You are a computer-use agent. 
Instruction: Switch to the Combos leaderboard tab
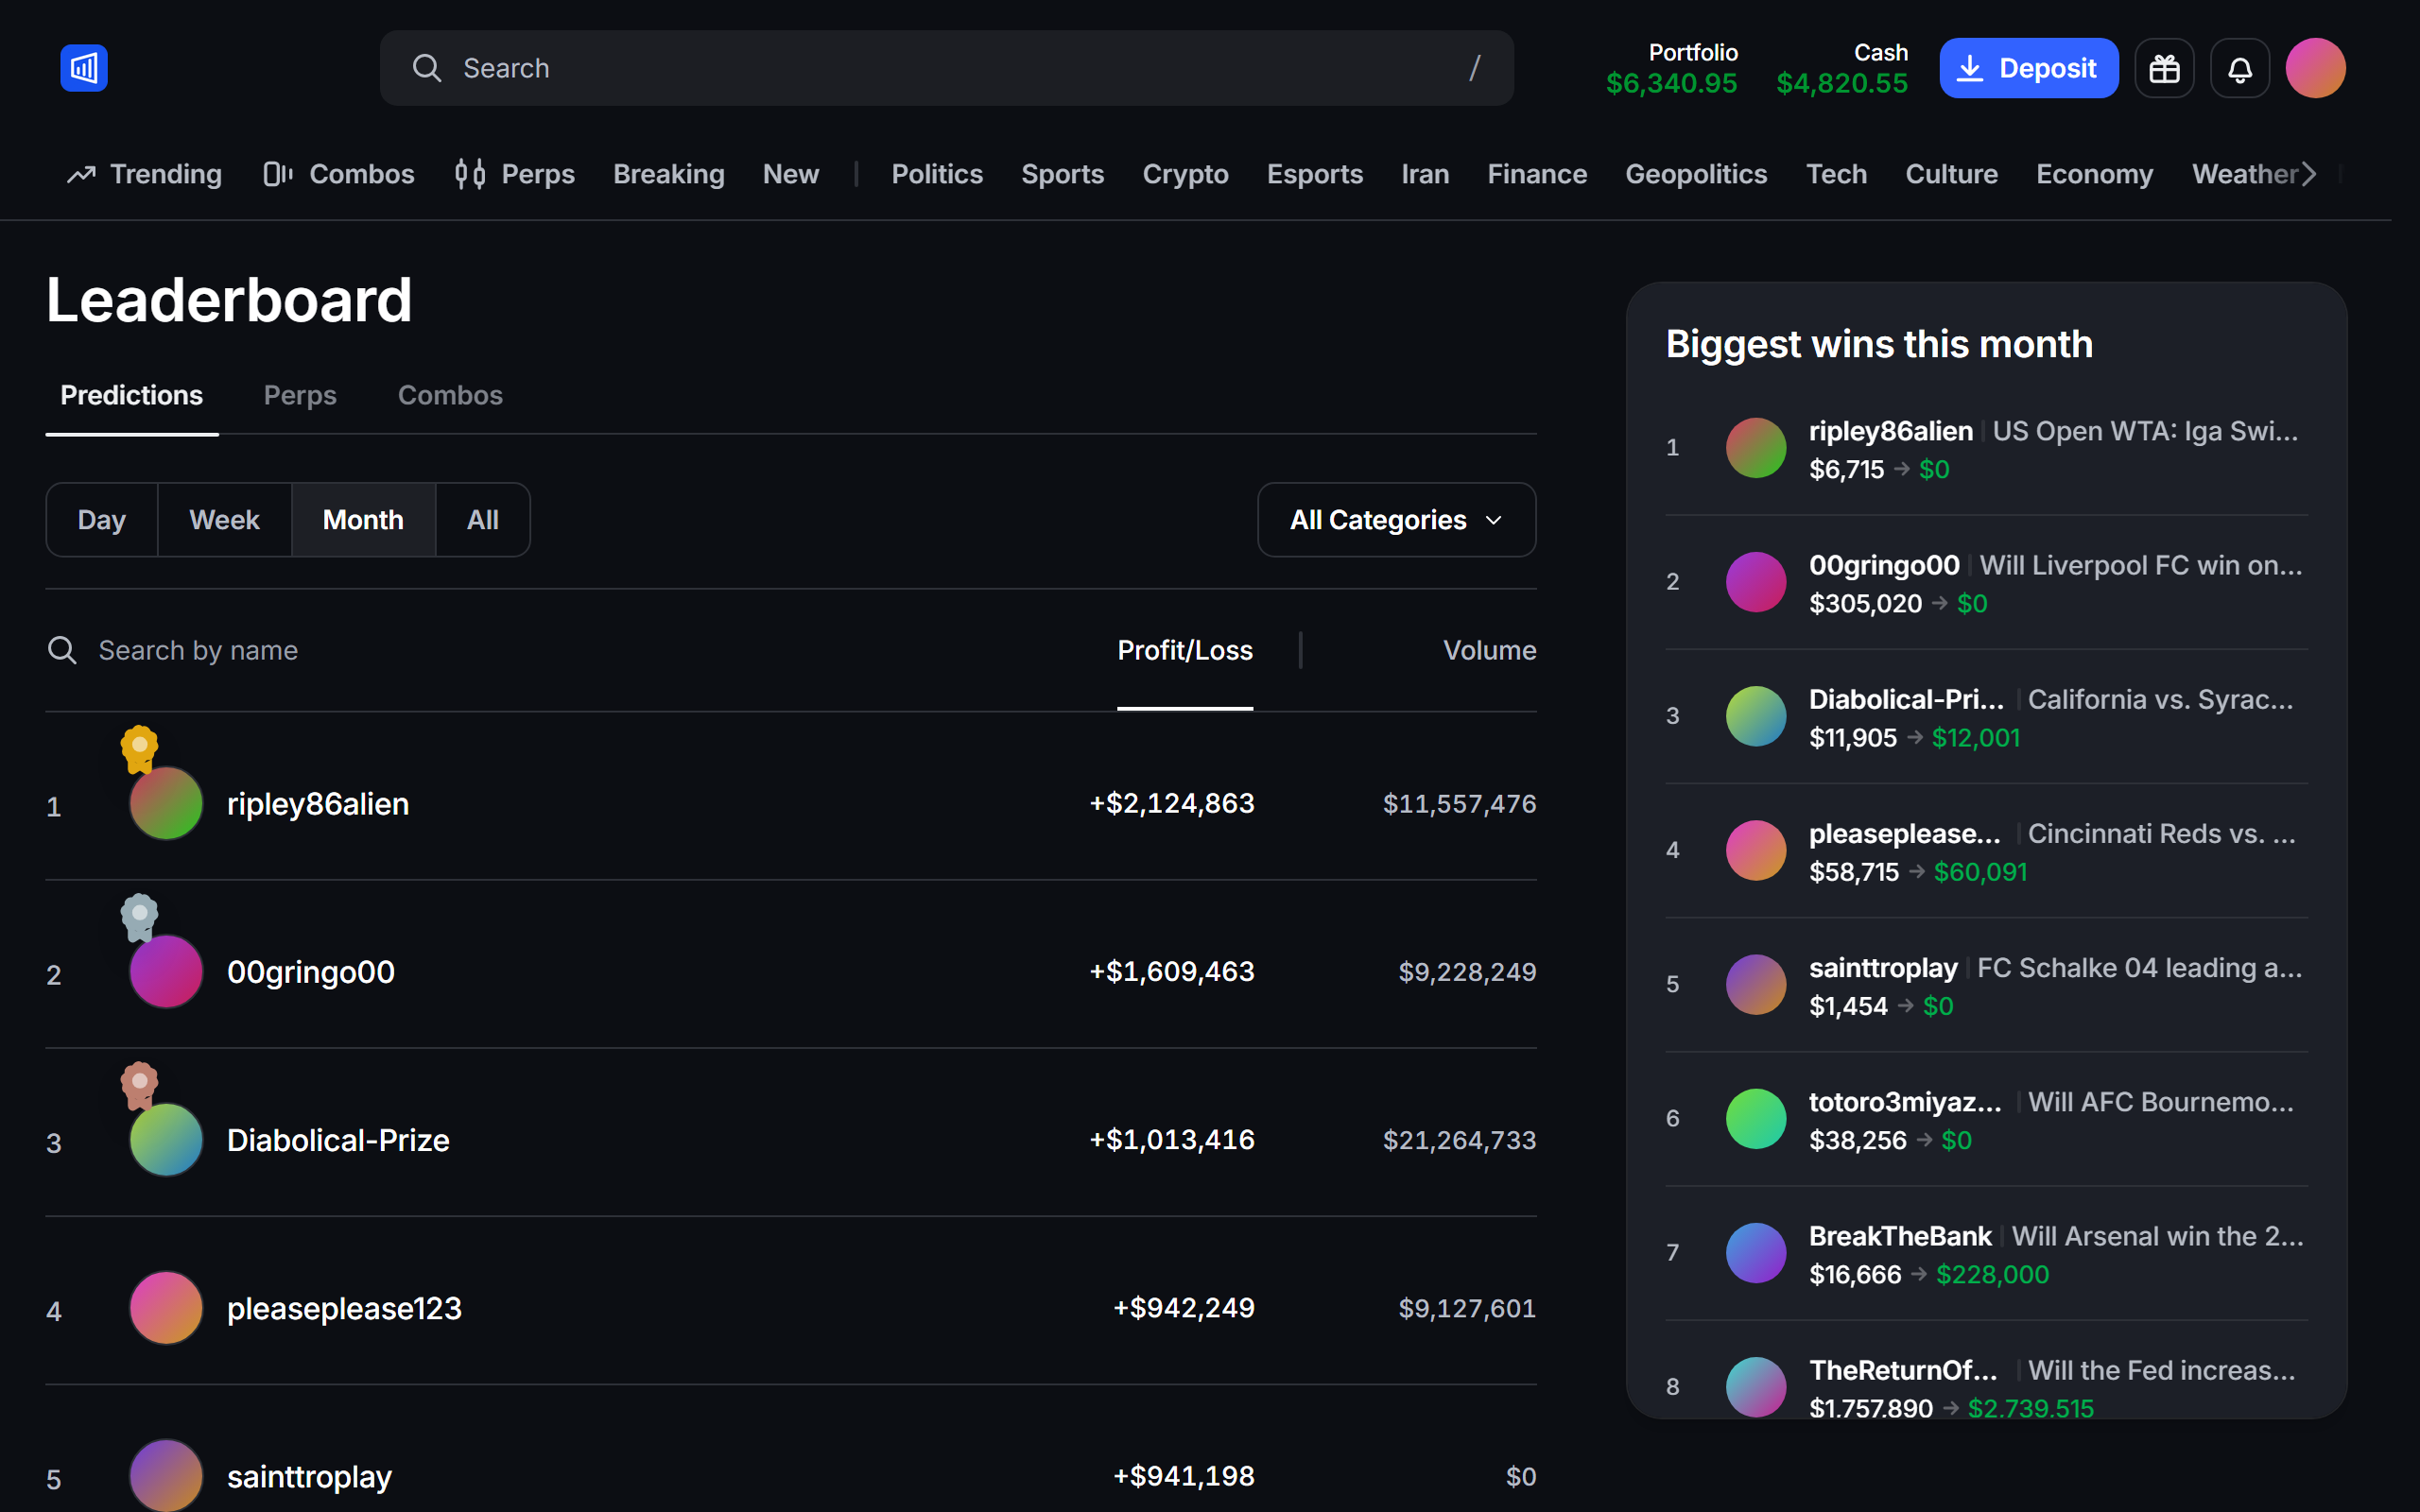(450, 395)
